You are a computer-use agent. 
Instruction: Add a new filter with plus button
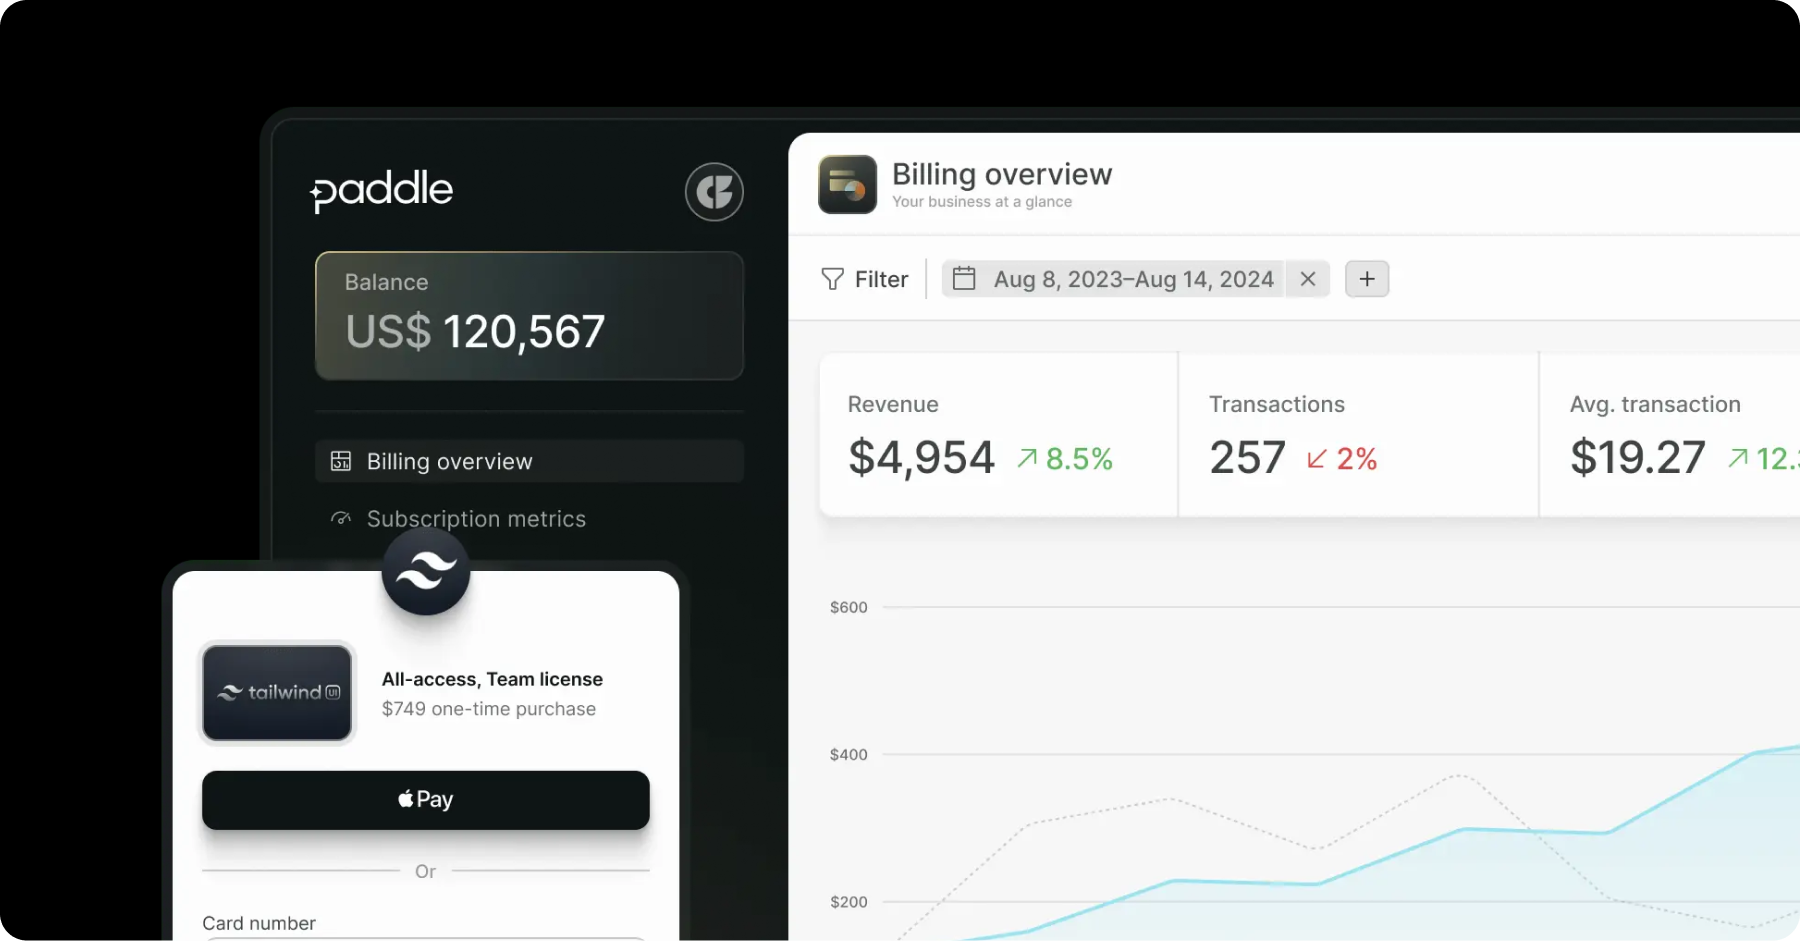(1367, 279)
